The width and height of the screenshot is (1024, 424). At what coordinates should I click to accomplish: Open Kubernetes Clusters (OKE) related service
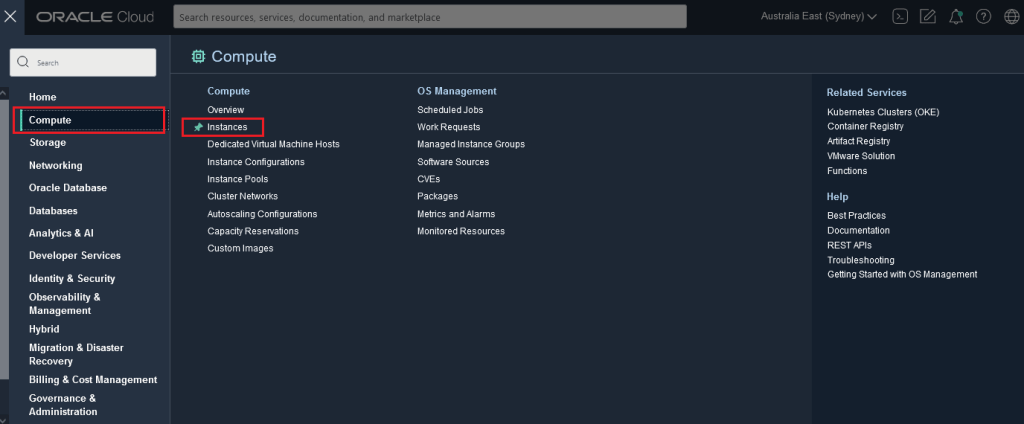[x=883, y=112]
